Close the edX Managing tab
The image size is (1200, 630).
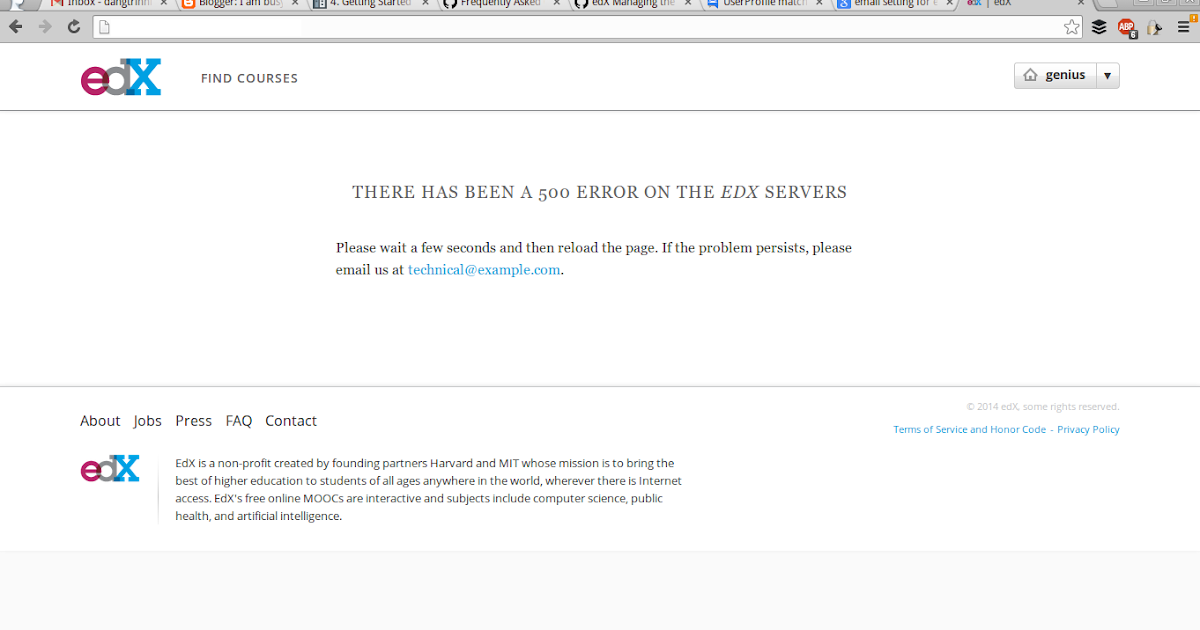pos(687,3)
